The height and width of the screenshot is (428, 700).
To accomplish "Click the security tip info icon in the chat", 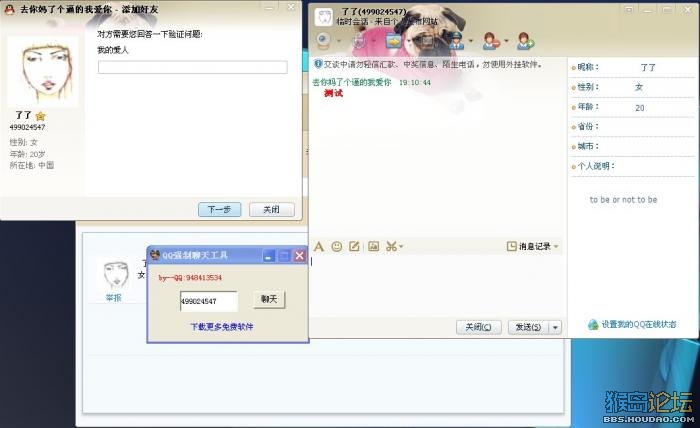I will tap(318, 64).
